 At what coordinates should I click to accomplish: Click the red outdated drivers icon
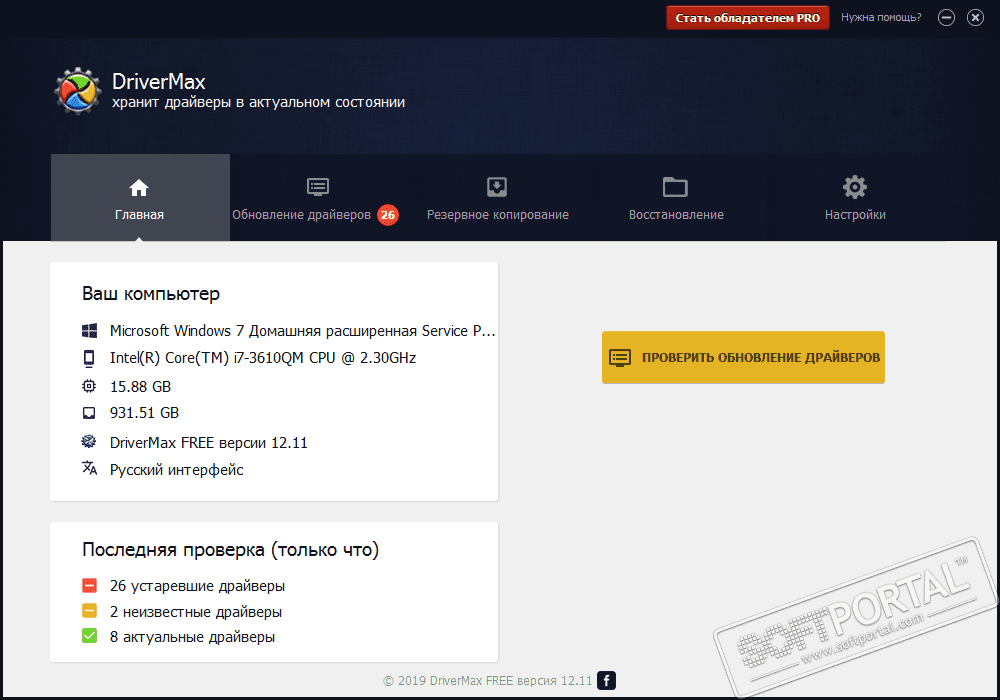(89, 585)
